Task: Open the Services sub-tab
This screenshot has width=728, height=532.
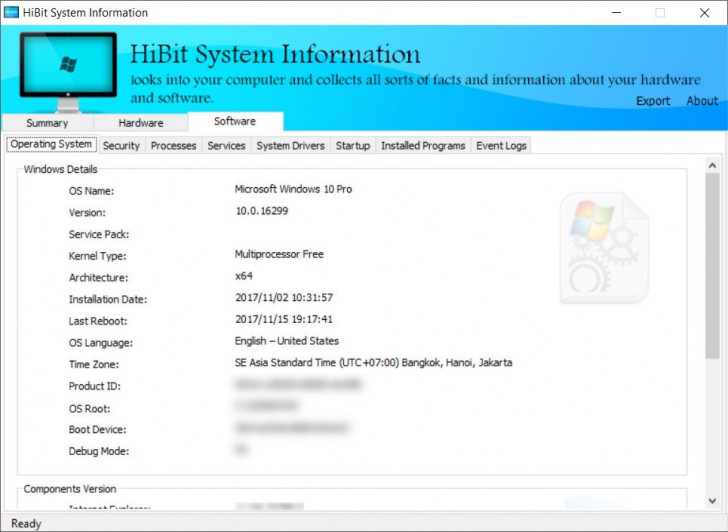Action: coord(227,146)
